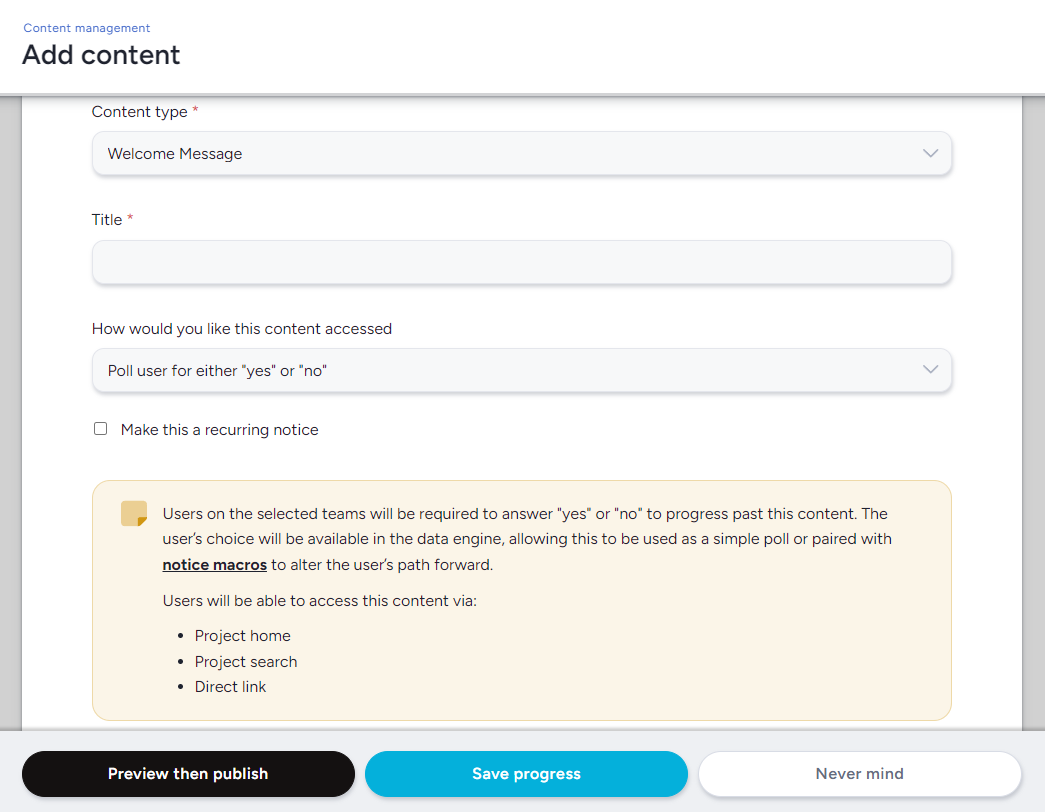Click the Project home list item
Screen dimensions: 1045x812
[242, 636]
